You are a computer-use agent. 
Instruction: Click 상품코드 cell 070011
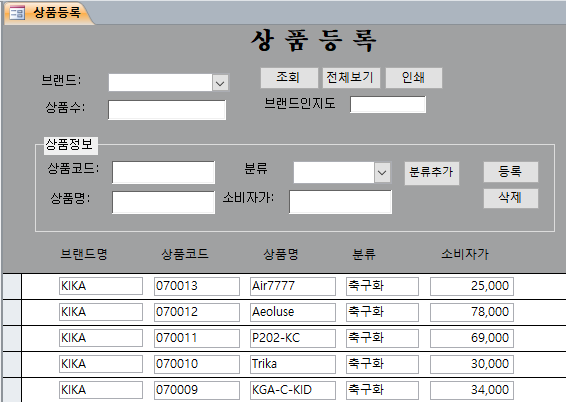pyautogui.click(x=197, y=338)
